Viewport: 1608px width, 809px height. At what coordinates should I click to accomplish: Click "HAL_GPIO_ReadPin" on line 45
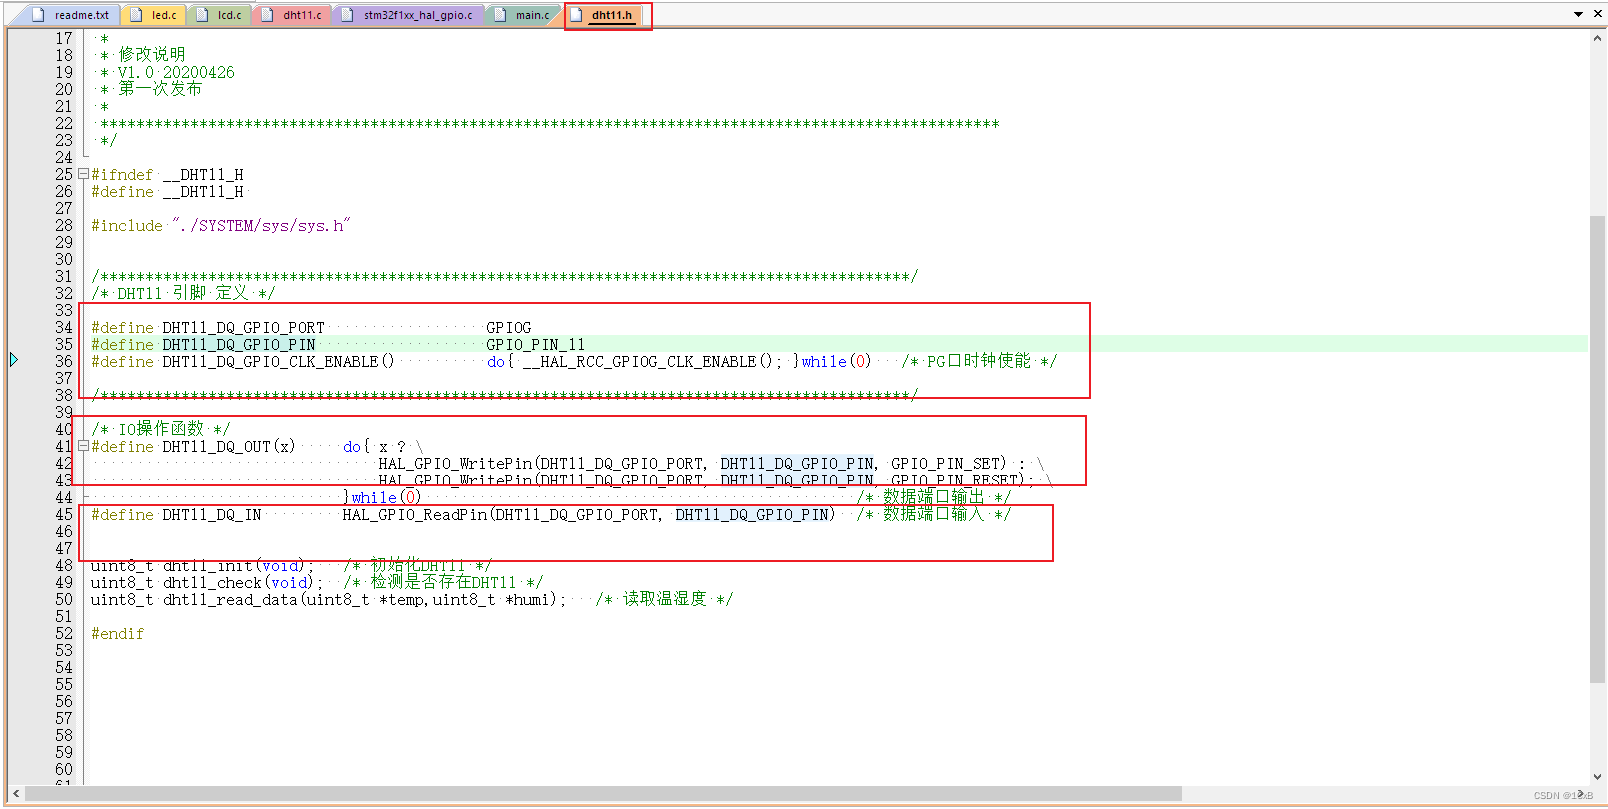coord(414,515)
